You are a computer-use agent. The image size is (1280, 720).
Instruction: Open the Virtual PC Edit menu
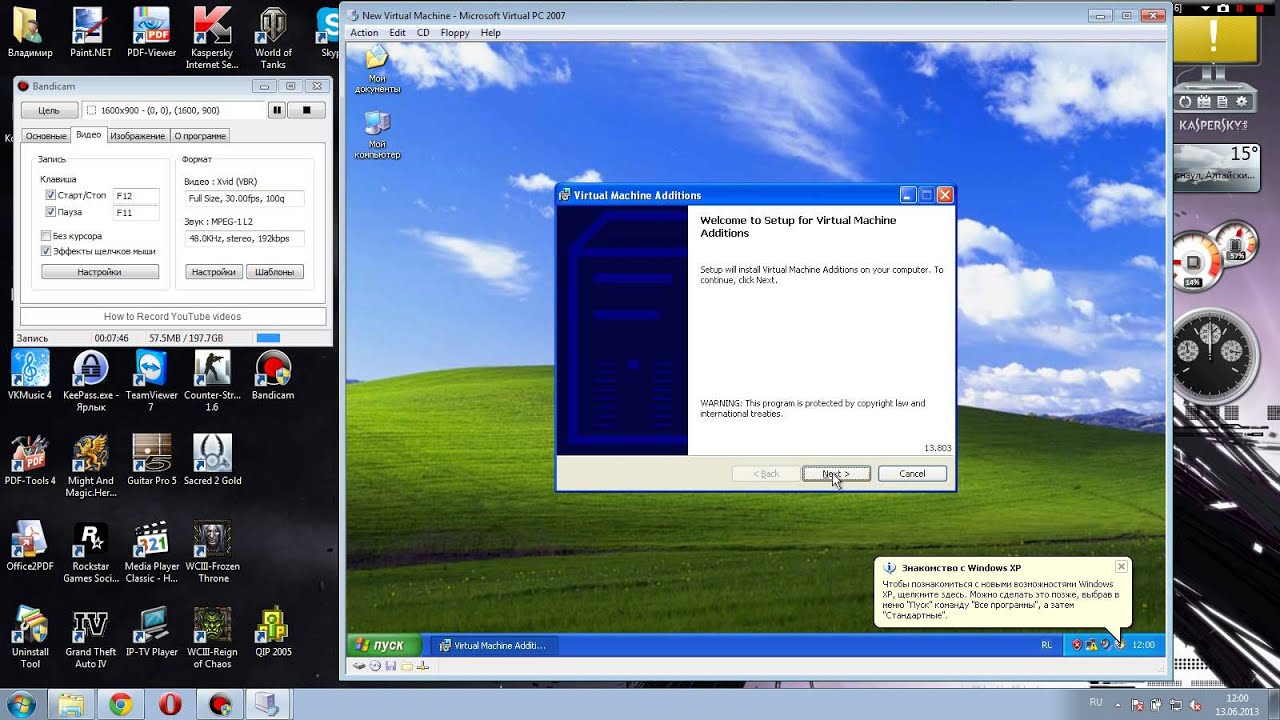click(397, 32)
